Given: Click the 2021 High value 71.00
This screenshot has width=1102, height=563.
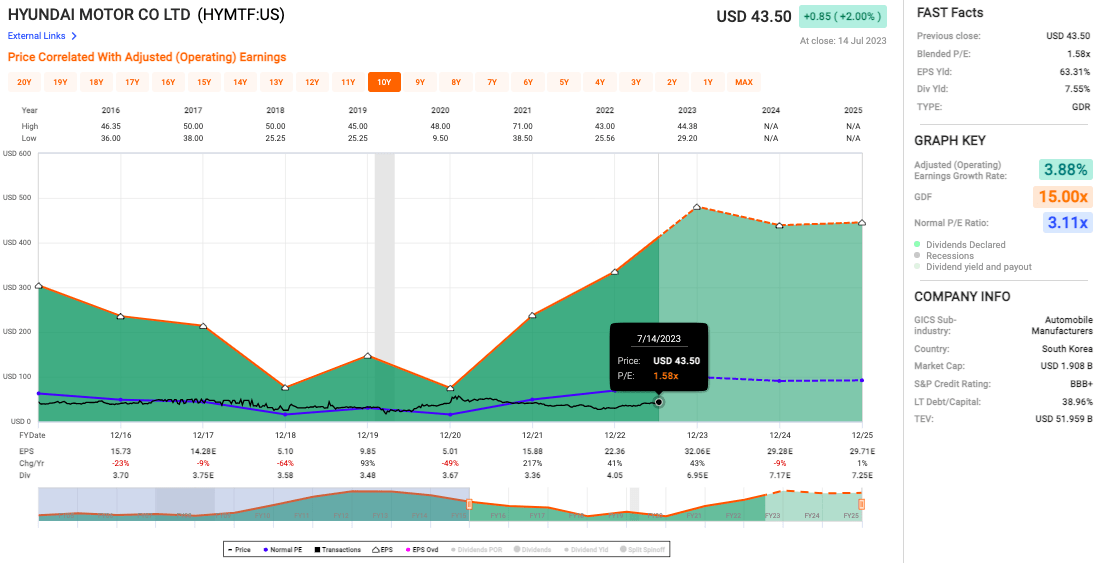Looking at the screenshot, I should [523, 127].
